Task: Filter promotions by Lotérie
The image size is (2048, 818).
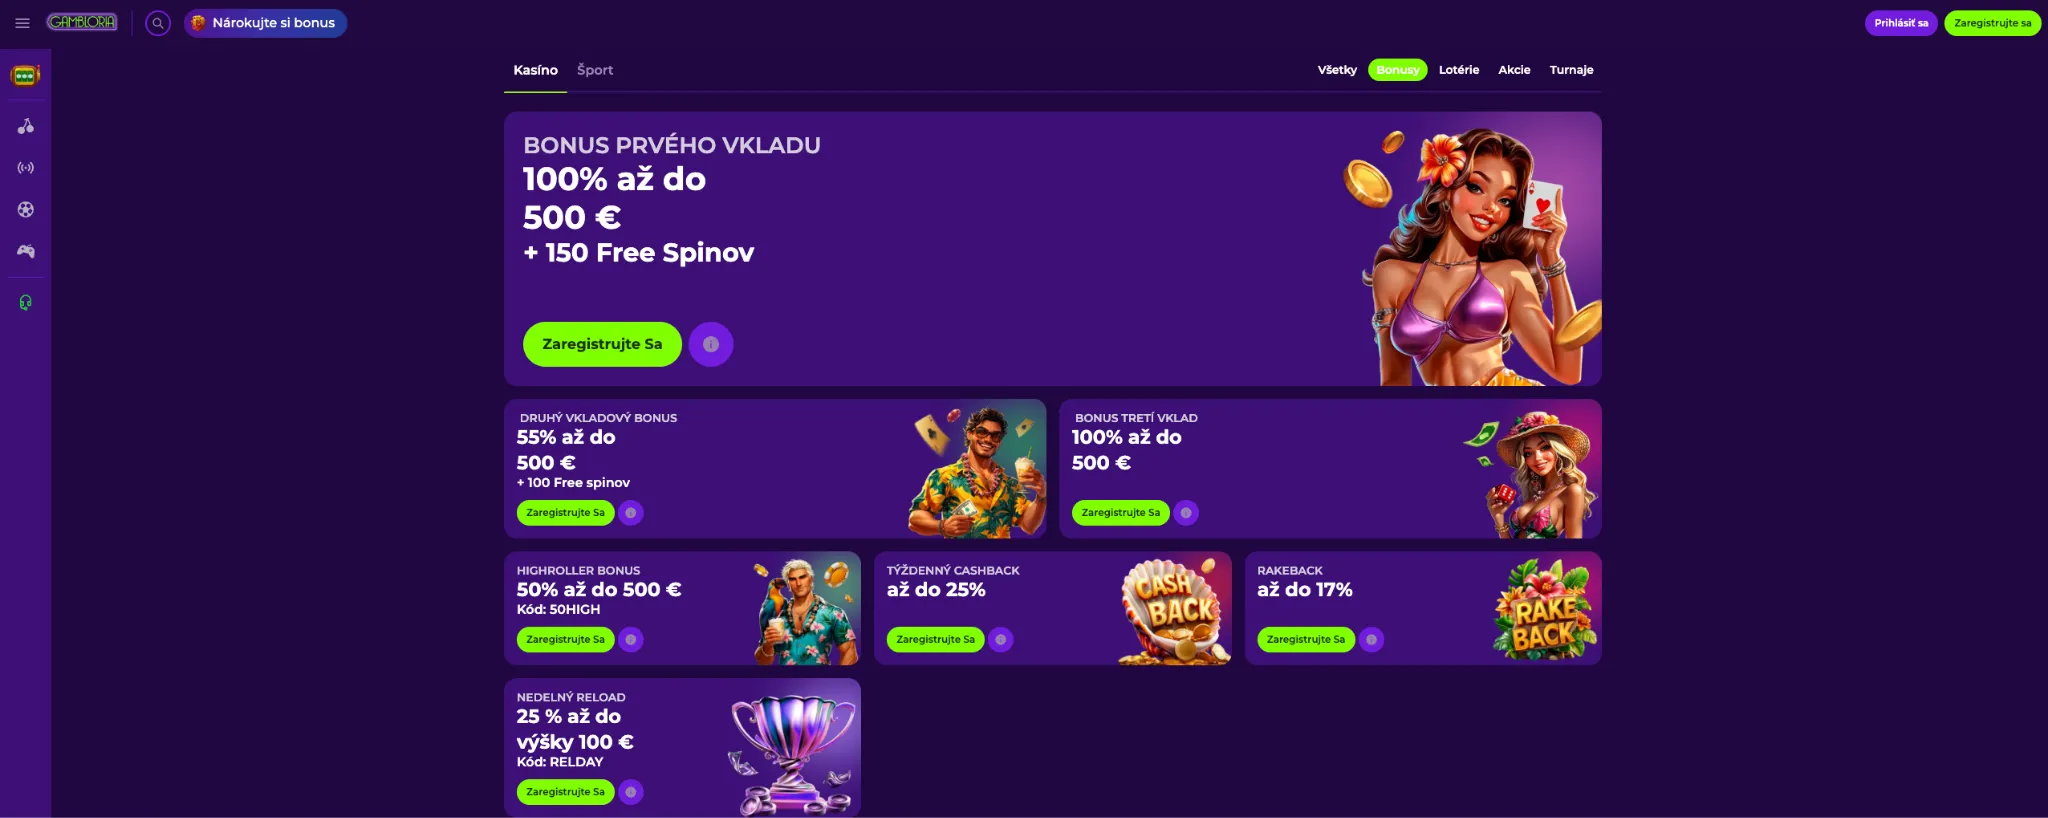Action: pos(1459,70)
